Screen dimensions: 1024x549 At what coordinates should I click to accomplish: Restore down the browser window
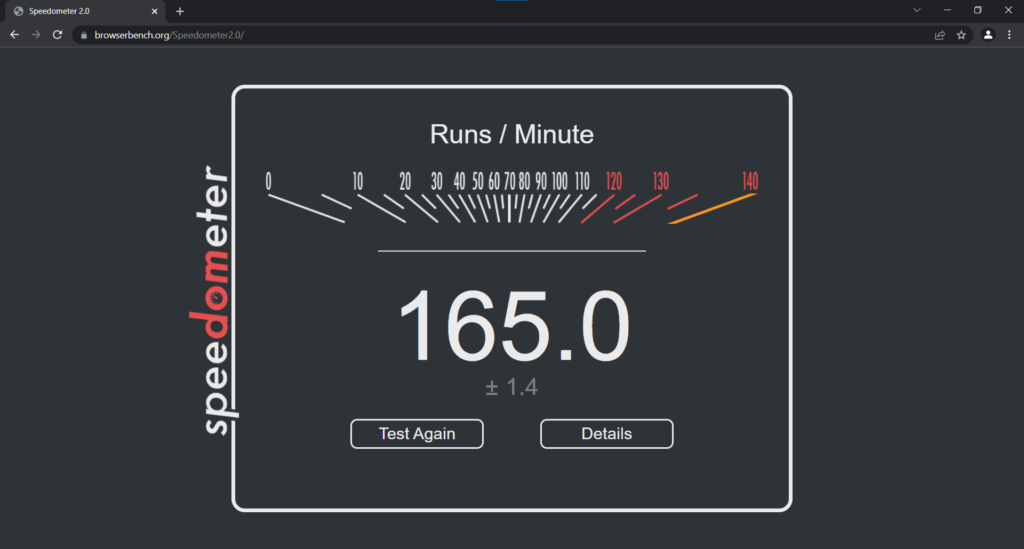tap(978, 10)
